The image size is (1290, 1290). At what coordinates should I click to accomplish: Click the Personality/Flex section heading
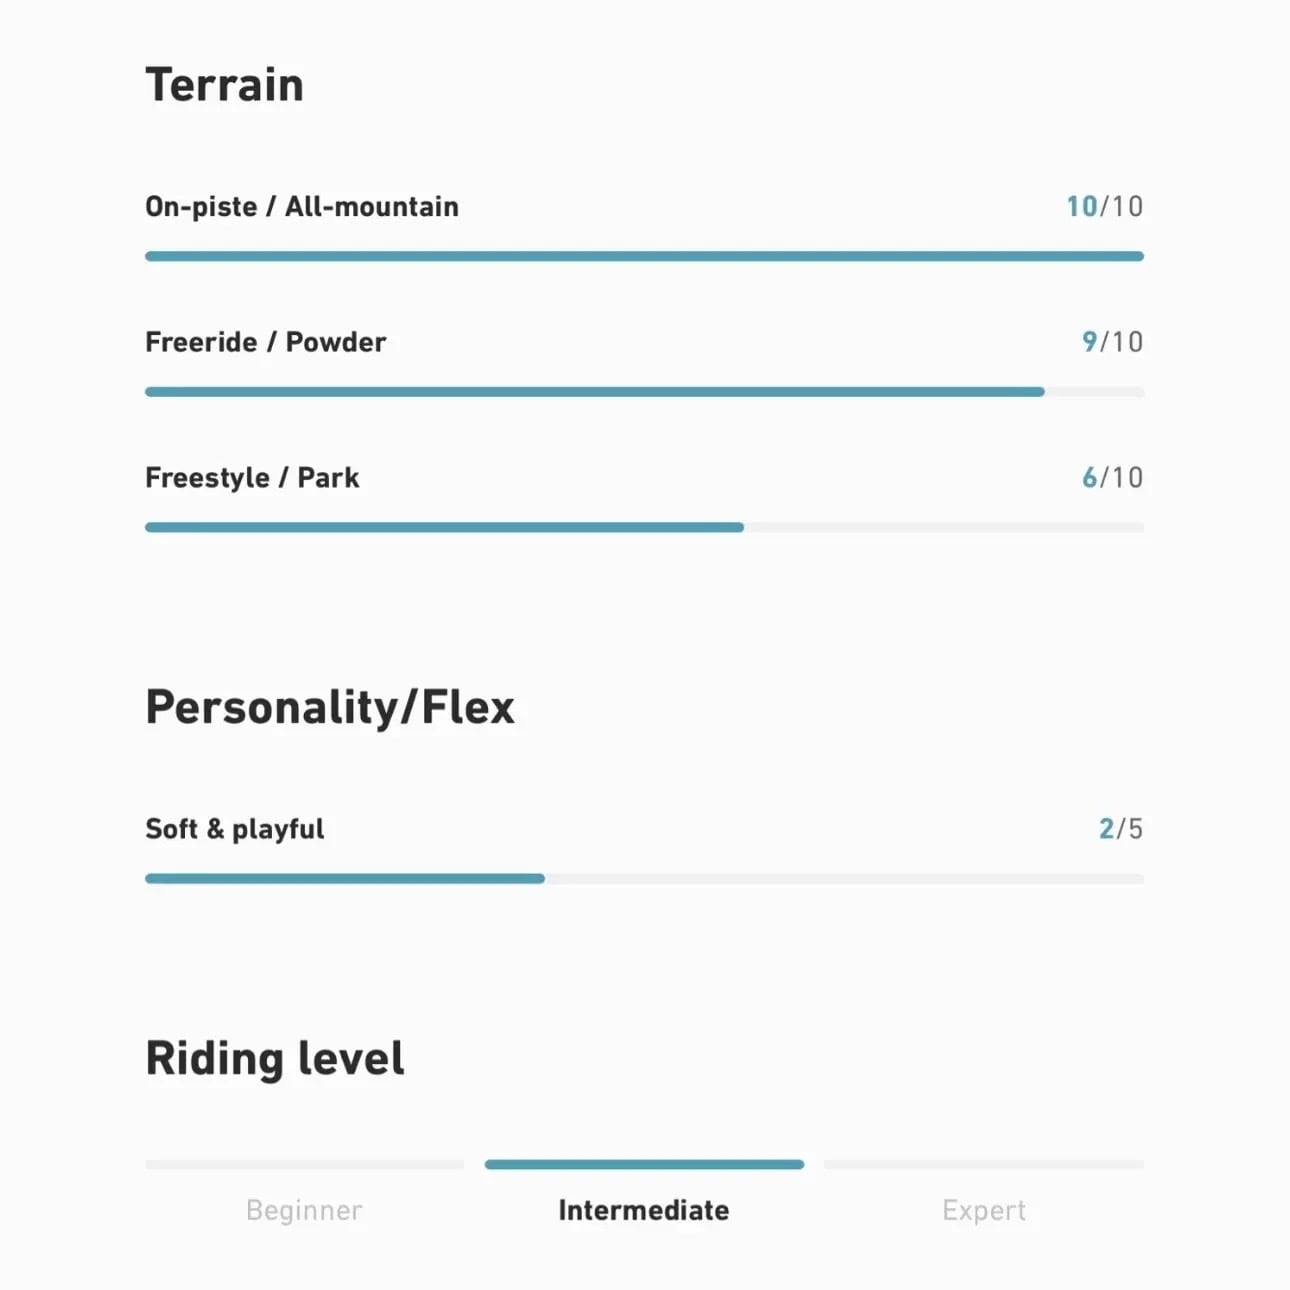(330, 708)
